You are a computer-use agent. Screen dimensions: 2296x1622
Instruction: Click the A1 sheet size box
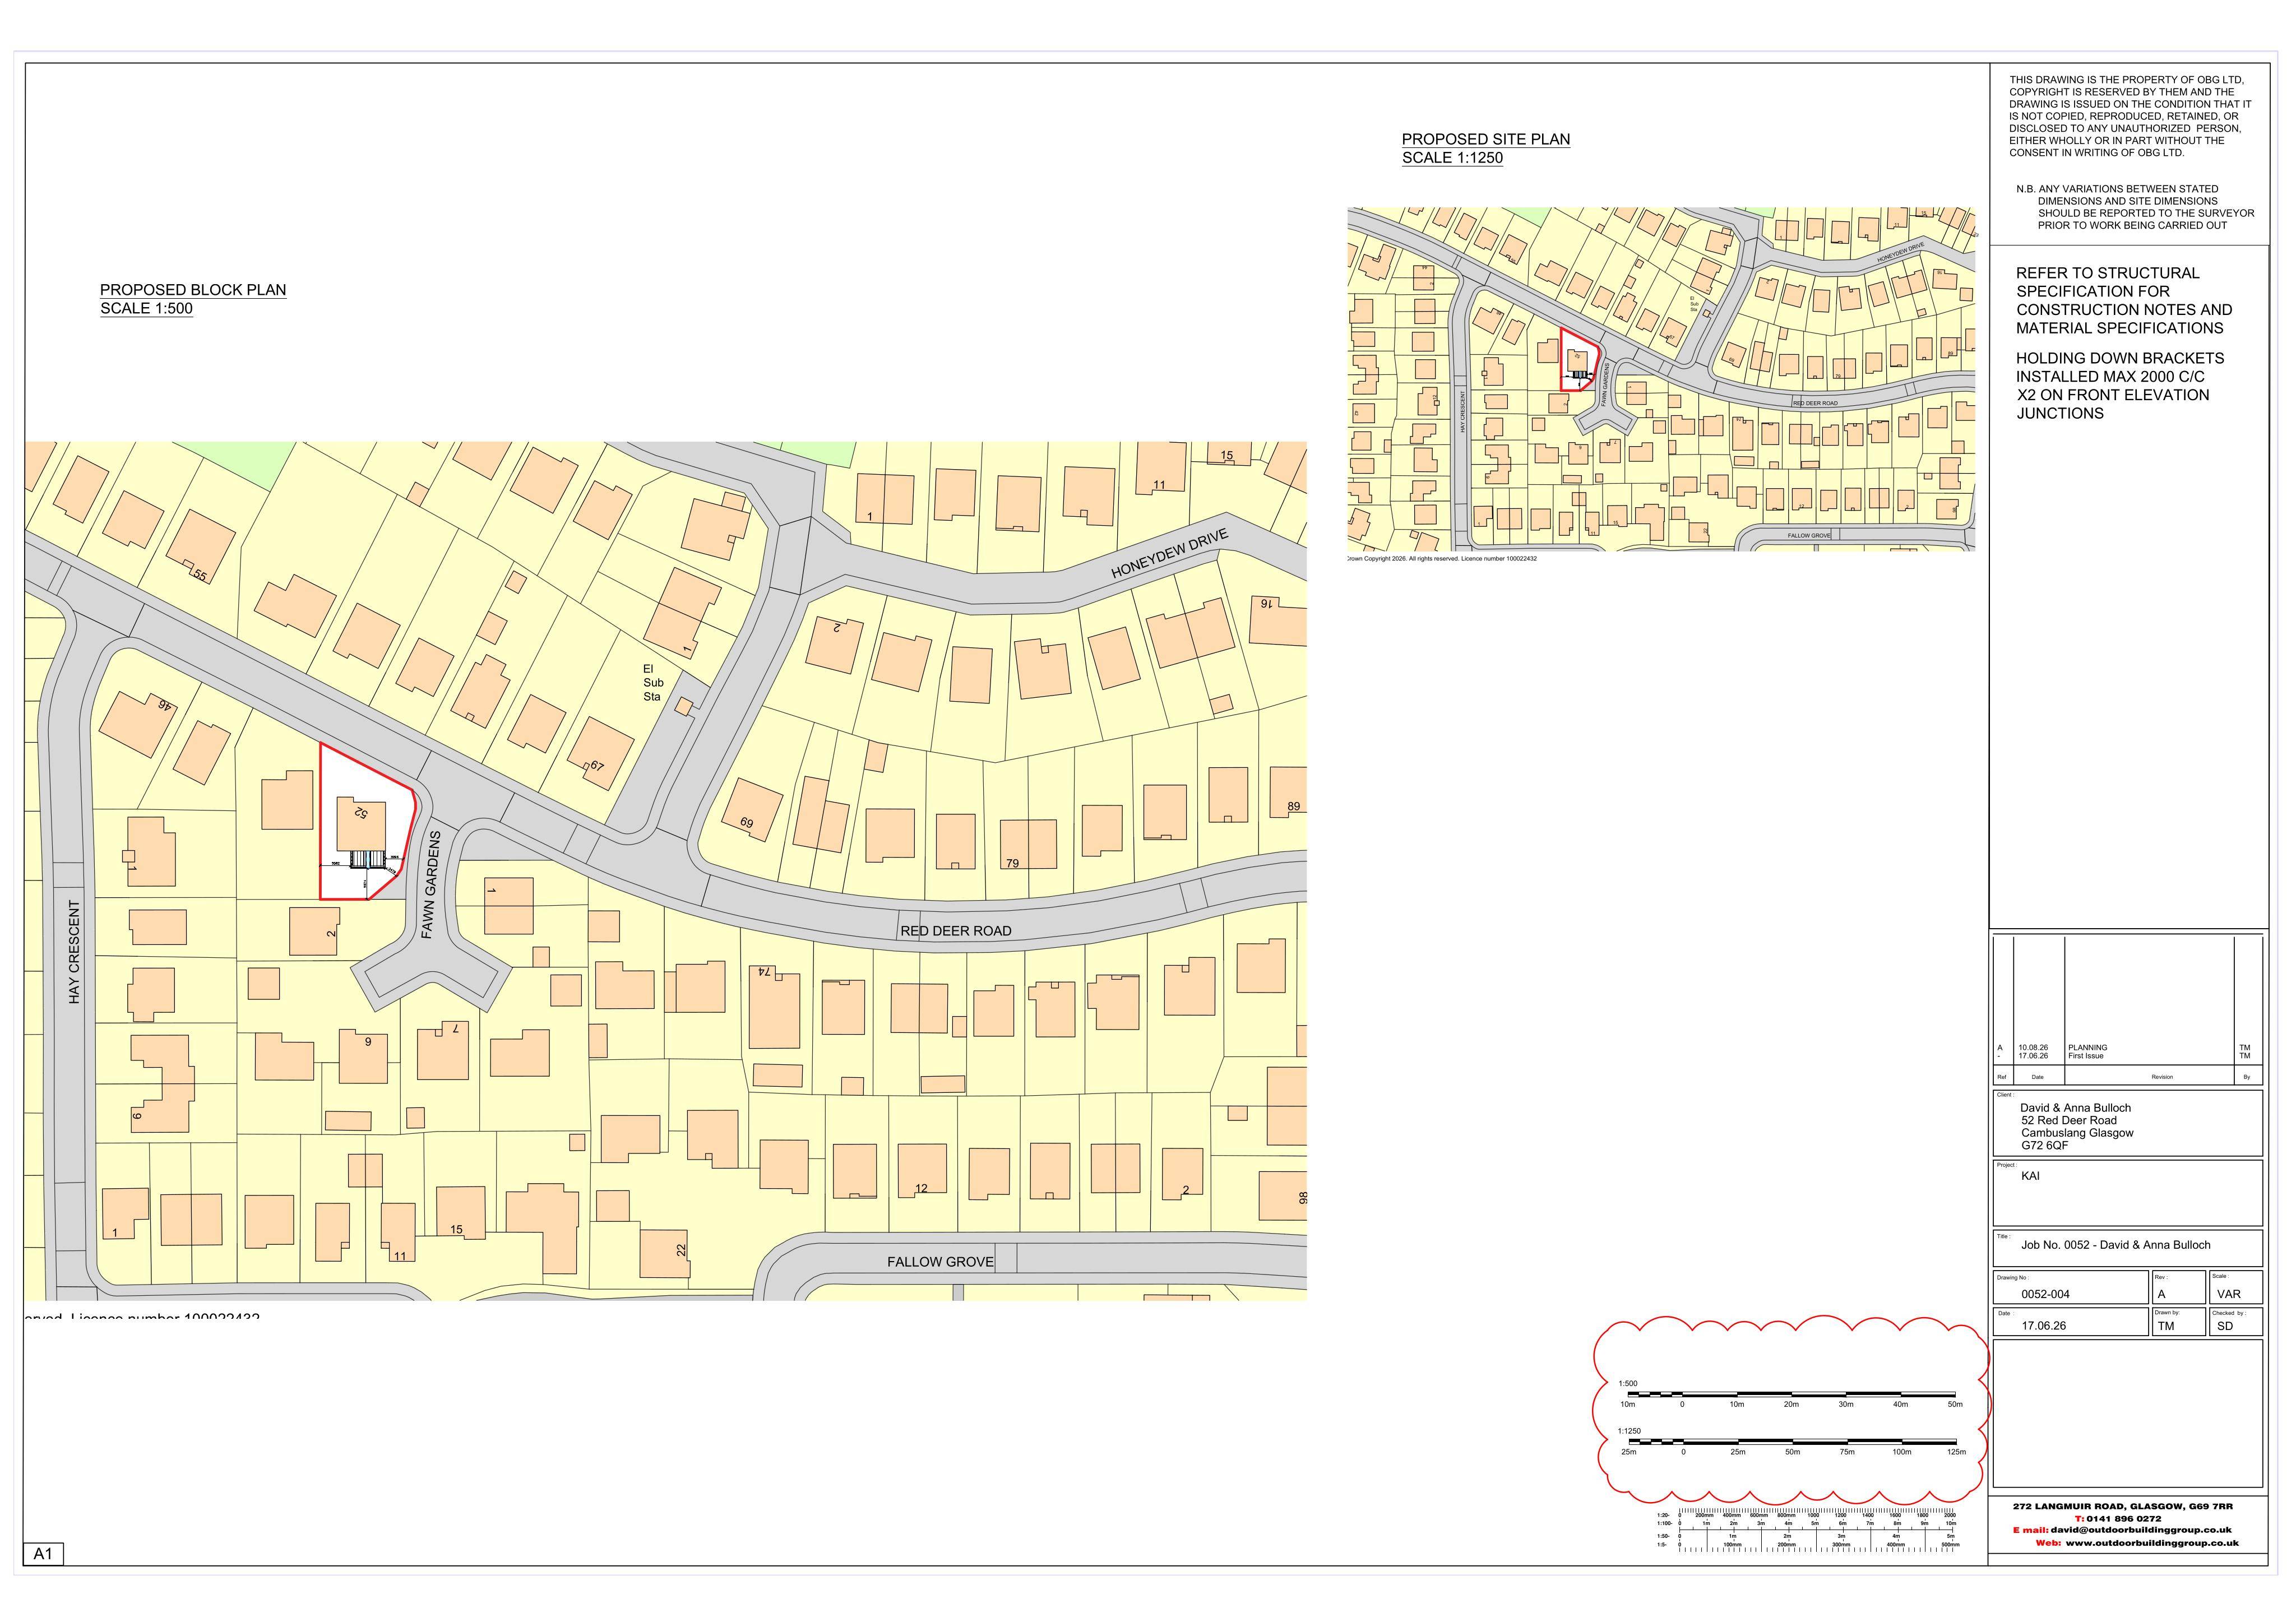[x=43, y=1554]
